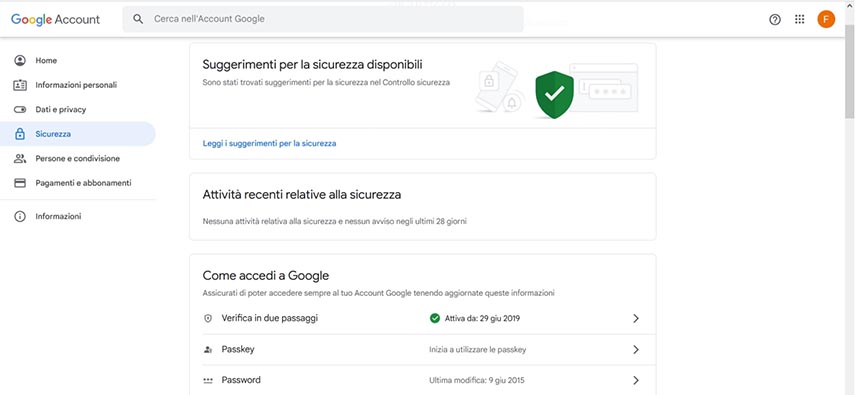Viewport: 855px width, 395px height.
Task: Click the green checkmark next to Attiva da
Action: pyautogui.click(x=435, y=318)
